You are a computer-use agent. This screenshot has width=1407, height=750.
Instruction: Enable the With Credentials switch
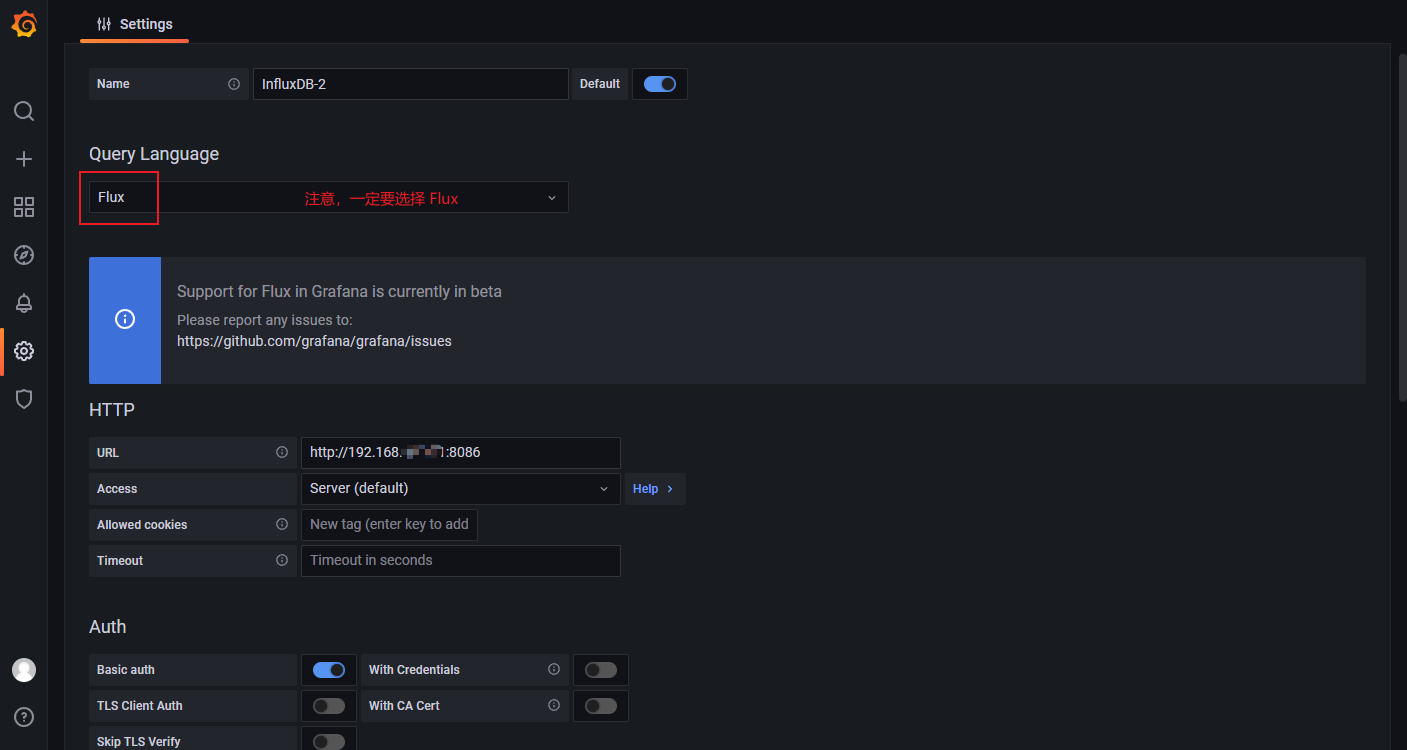point(601,670)
